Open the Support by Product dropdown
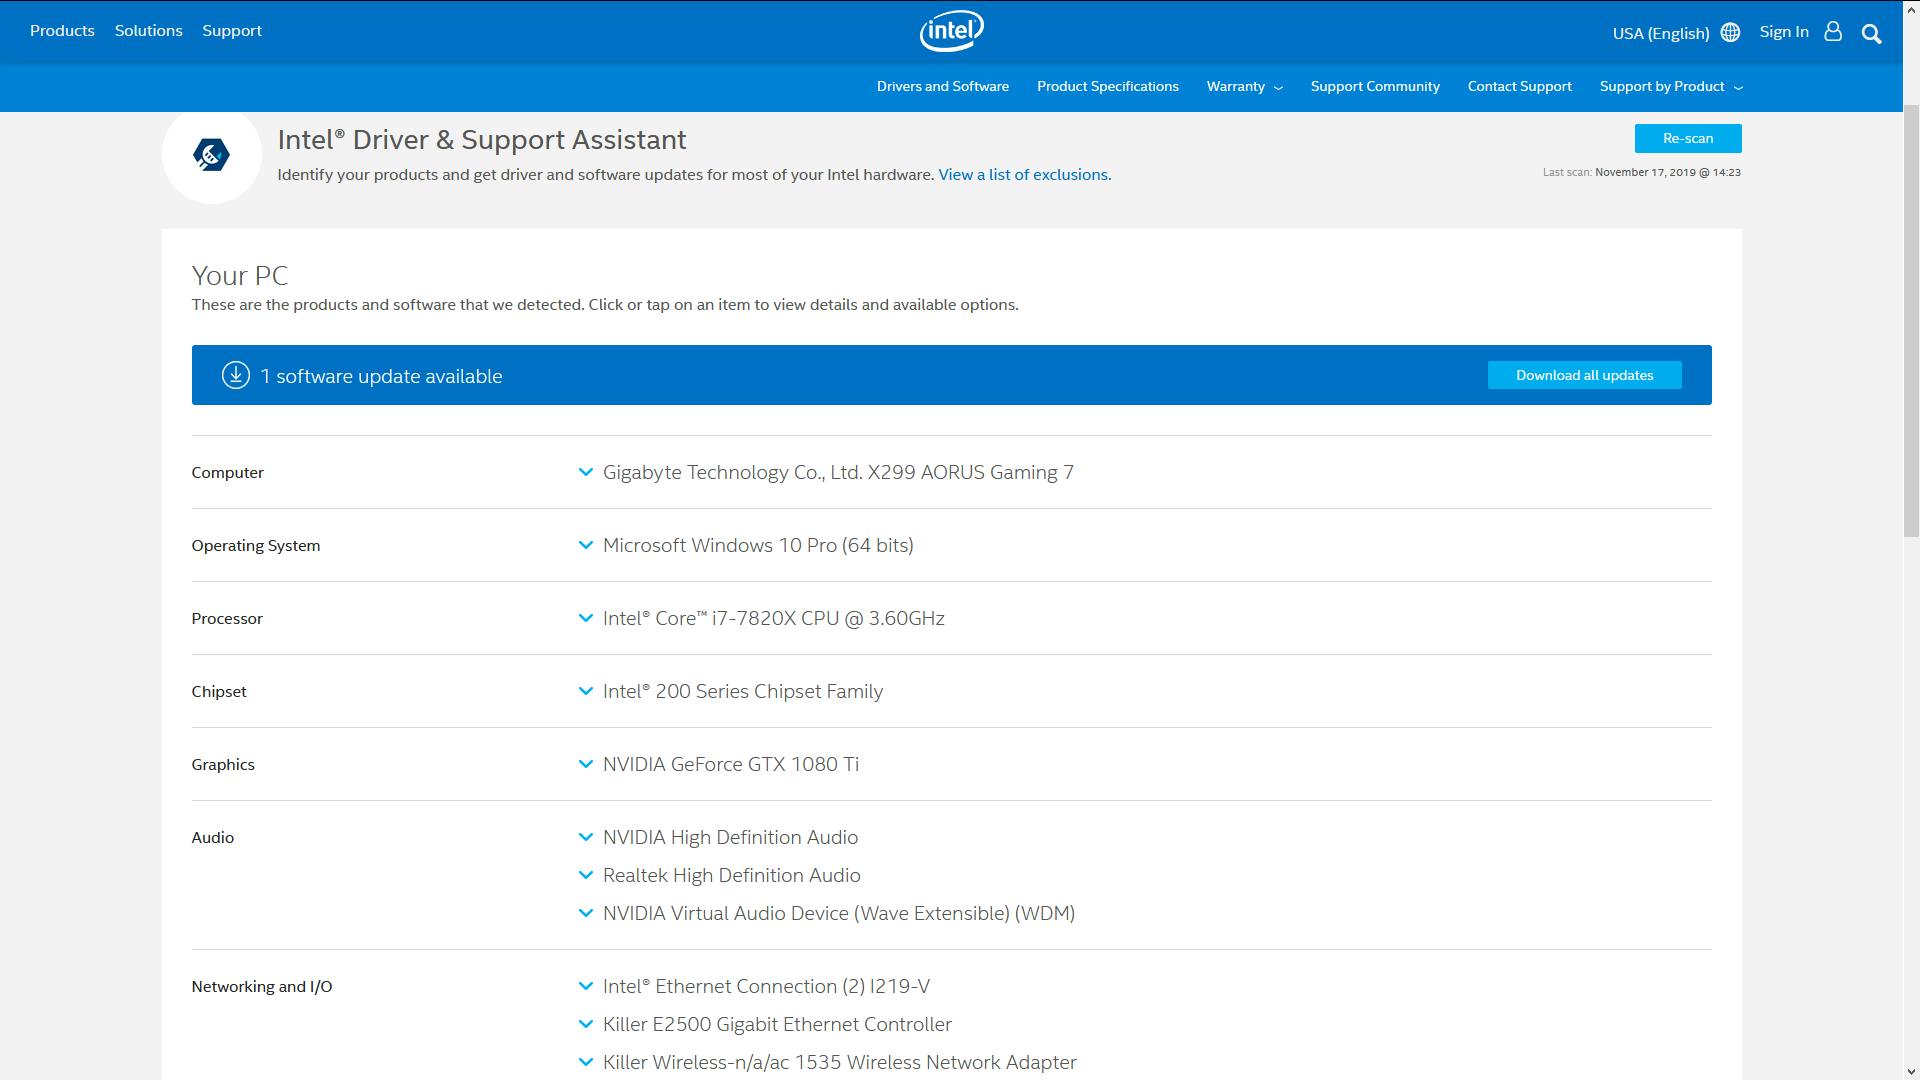The width and height of the screenshot is (1920, 1080). tap(1669, 87)
